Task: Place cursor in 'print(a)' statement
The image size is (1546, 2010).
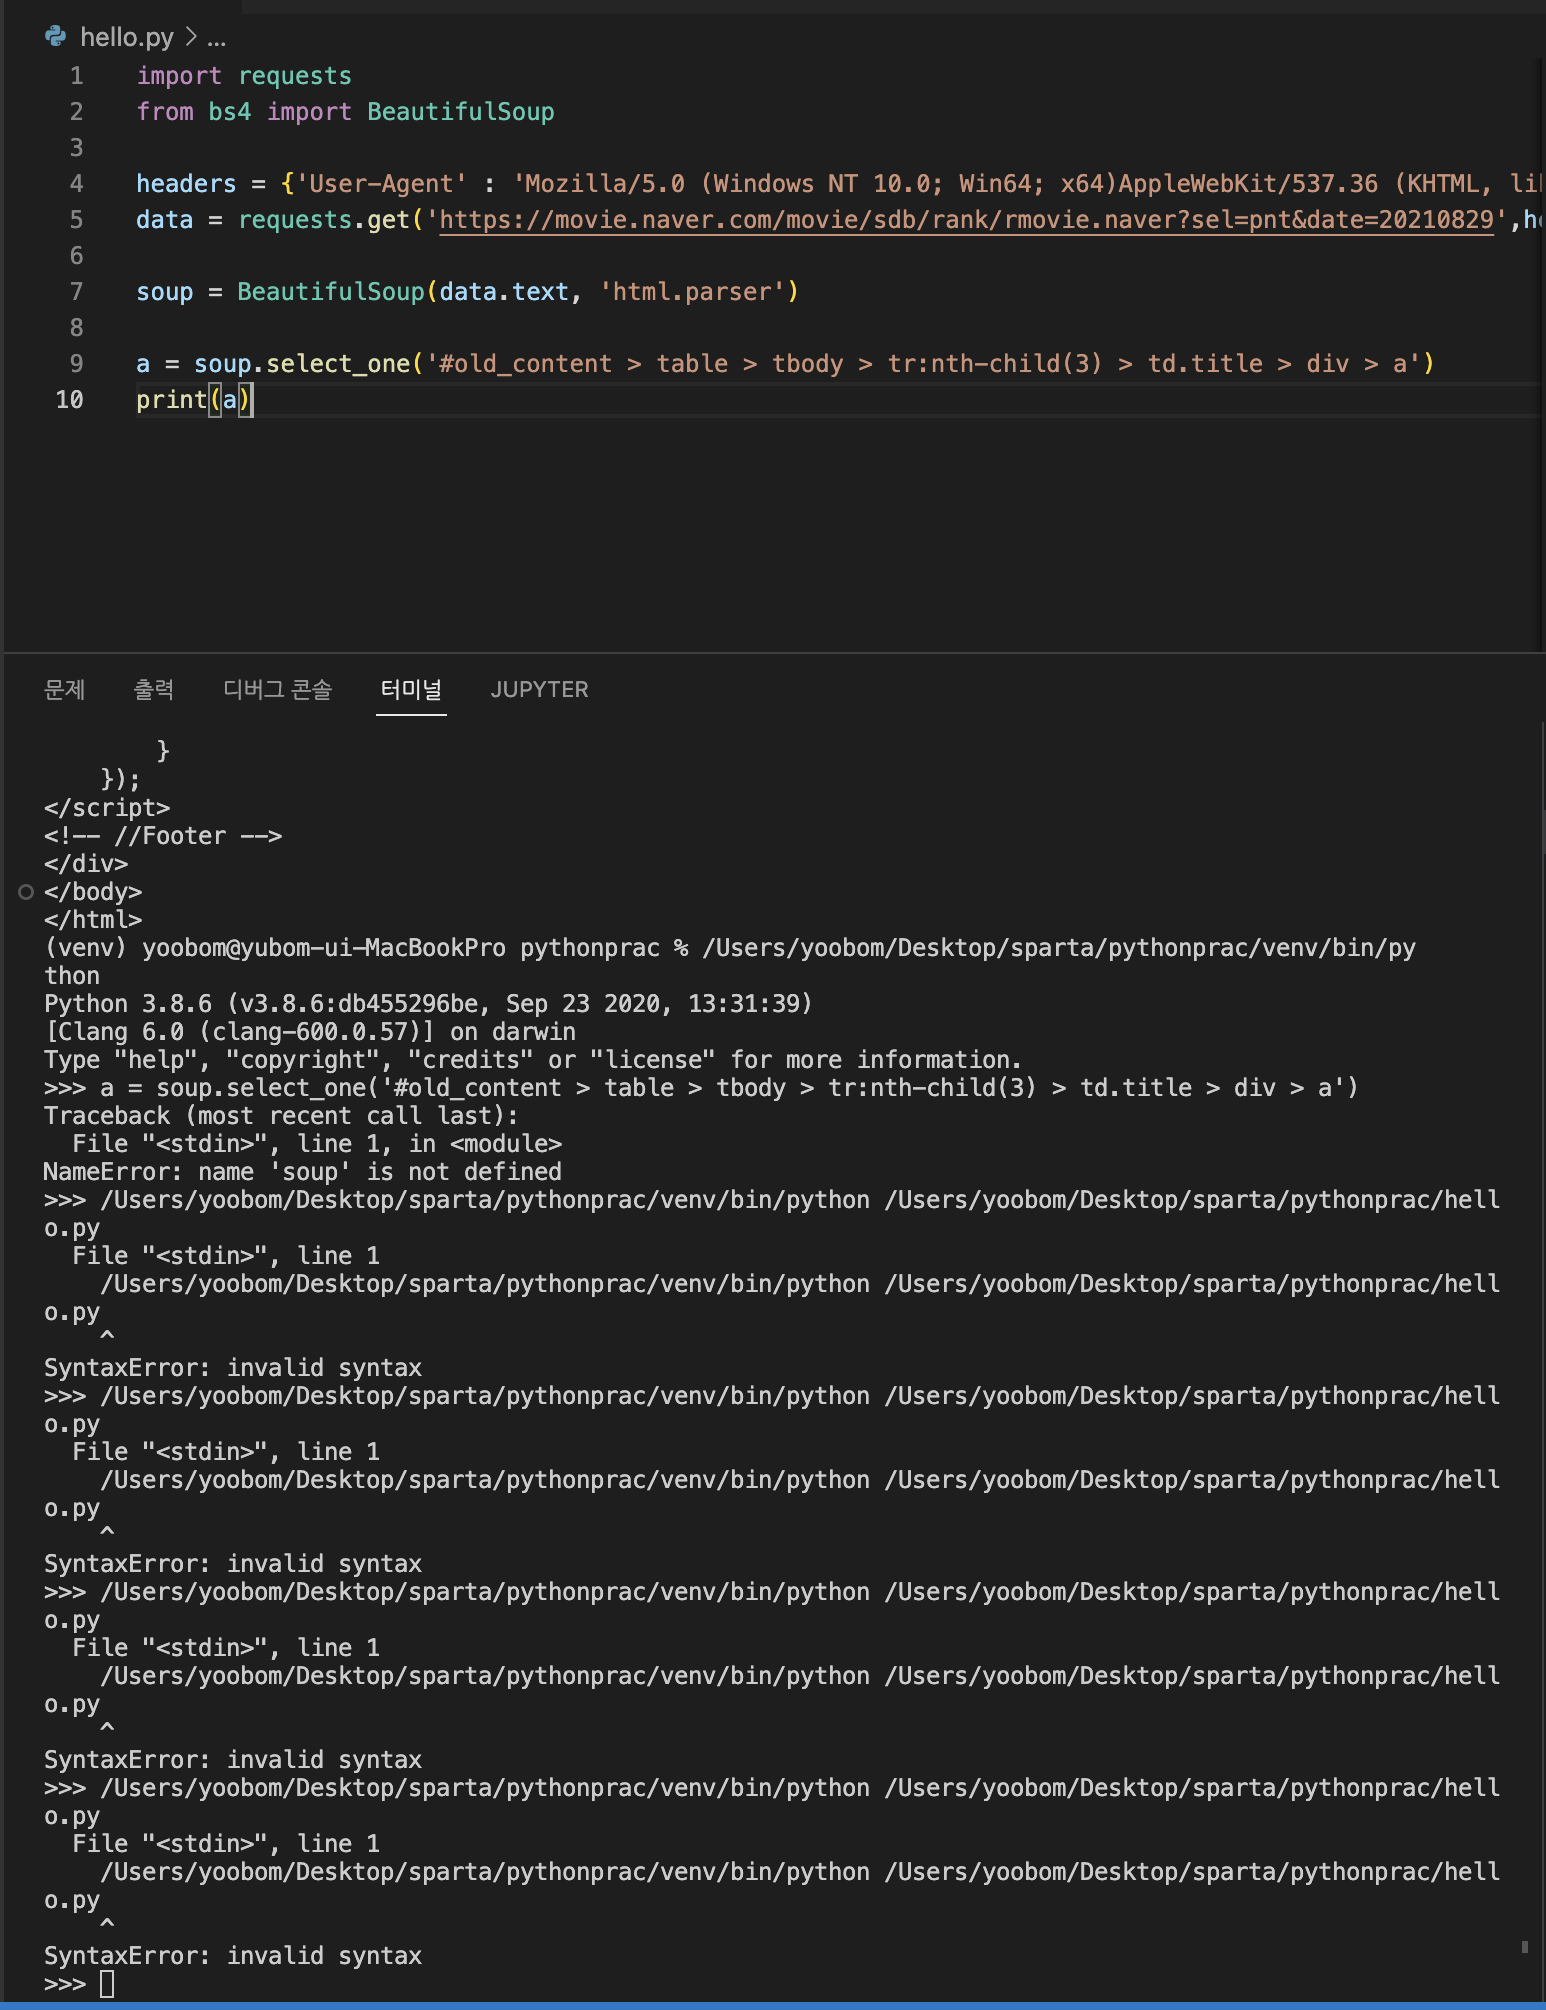Action: tap(194, 400)
